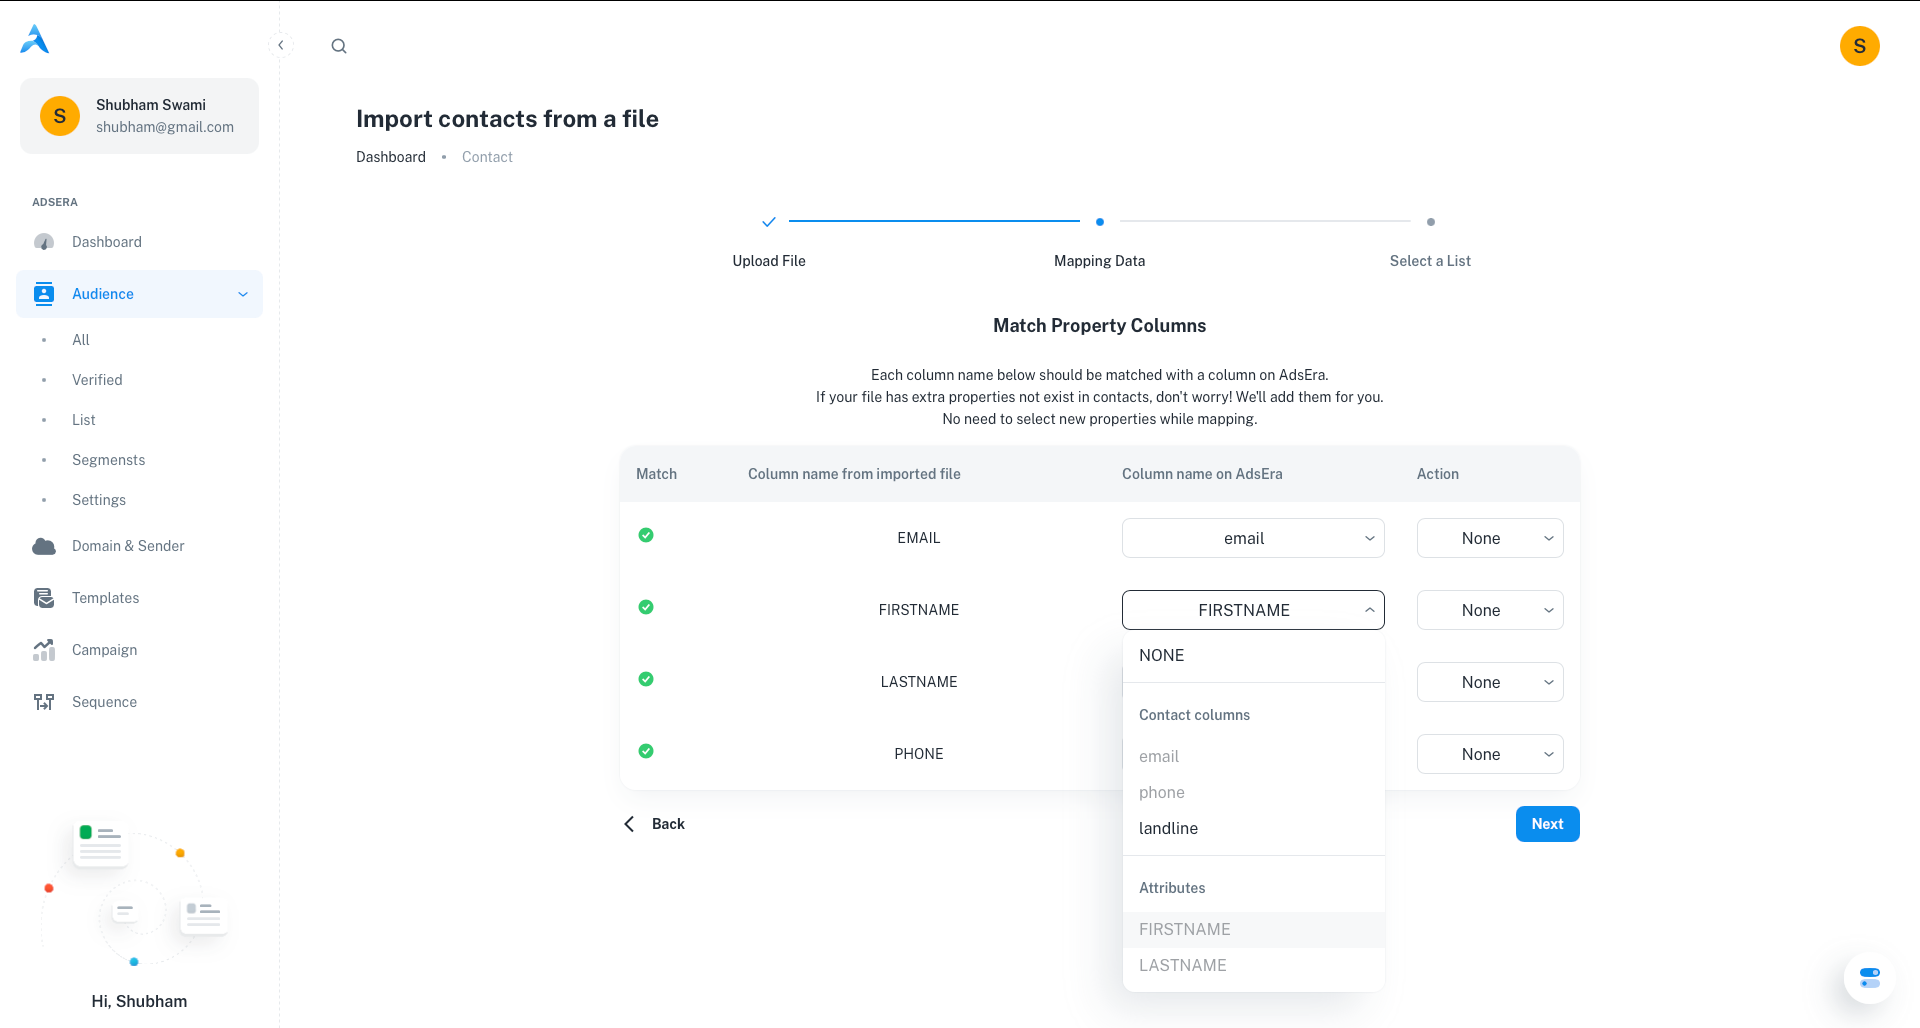This screenshot has width=1920, height=1028.
Task: Open the user avatar menu at top right
Action: point(1859,46)
